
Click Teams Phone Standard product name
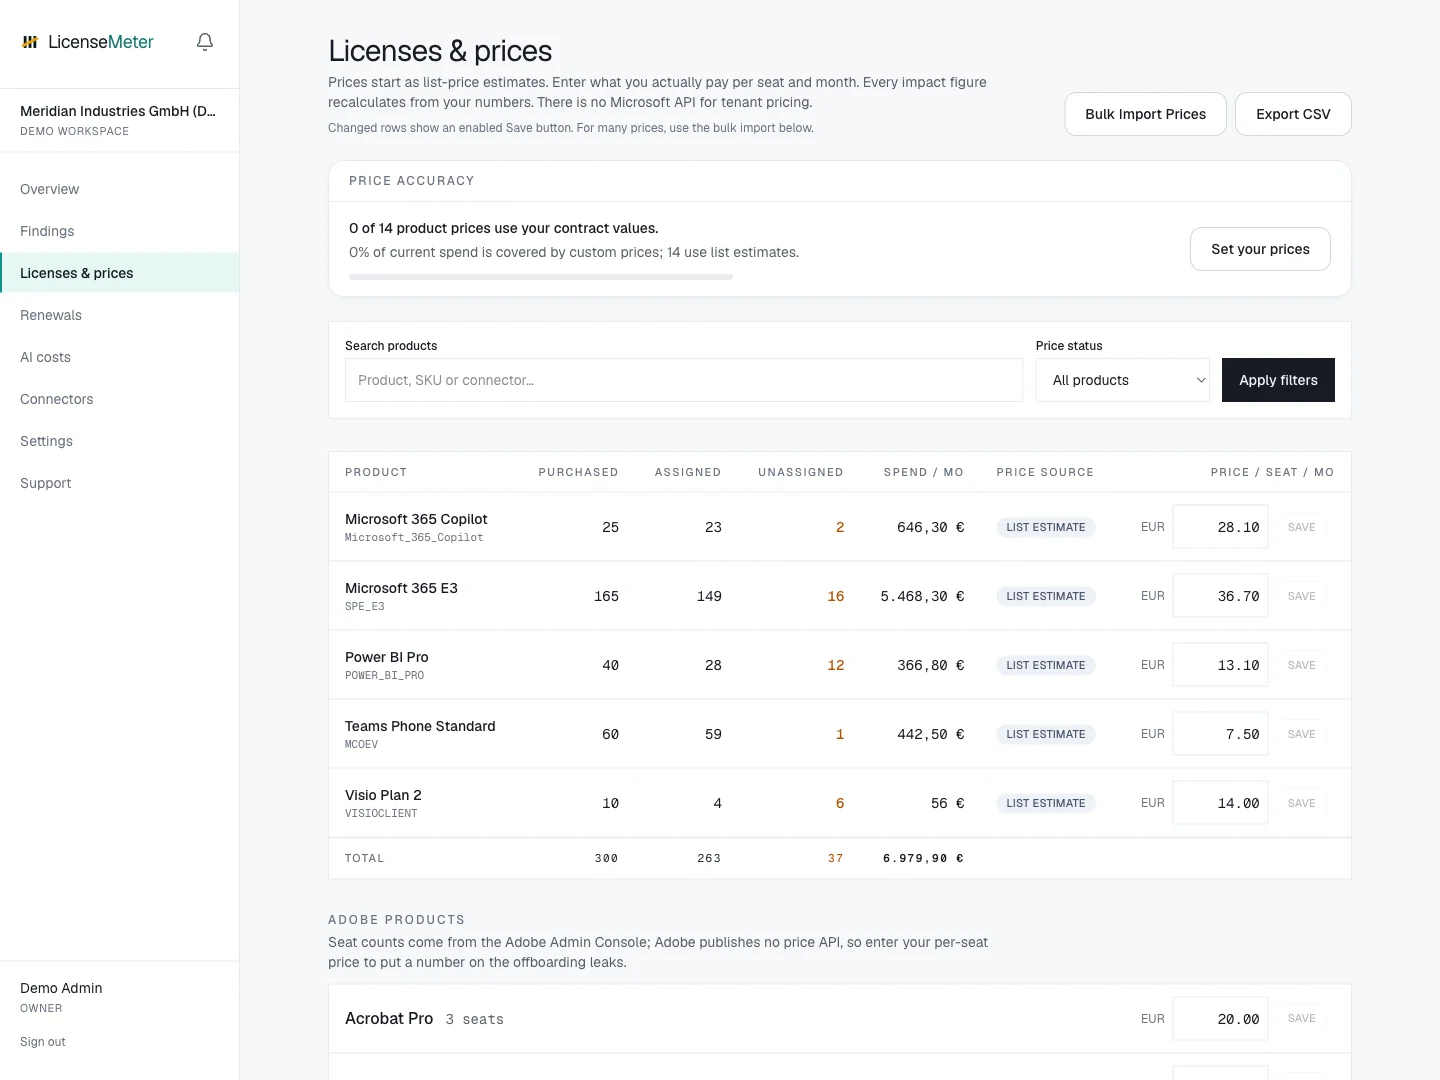coord(420,726)
